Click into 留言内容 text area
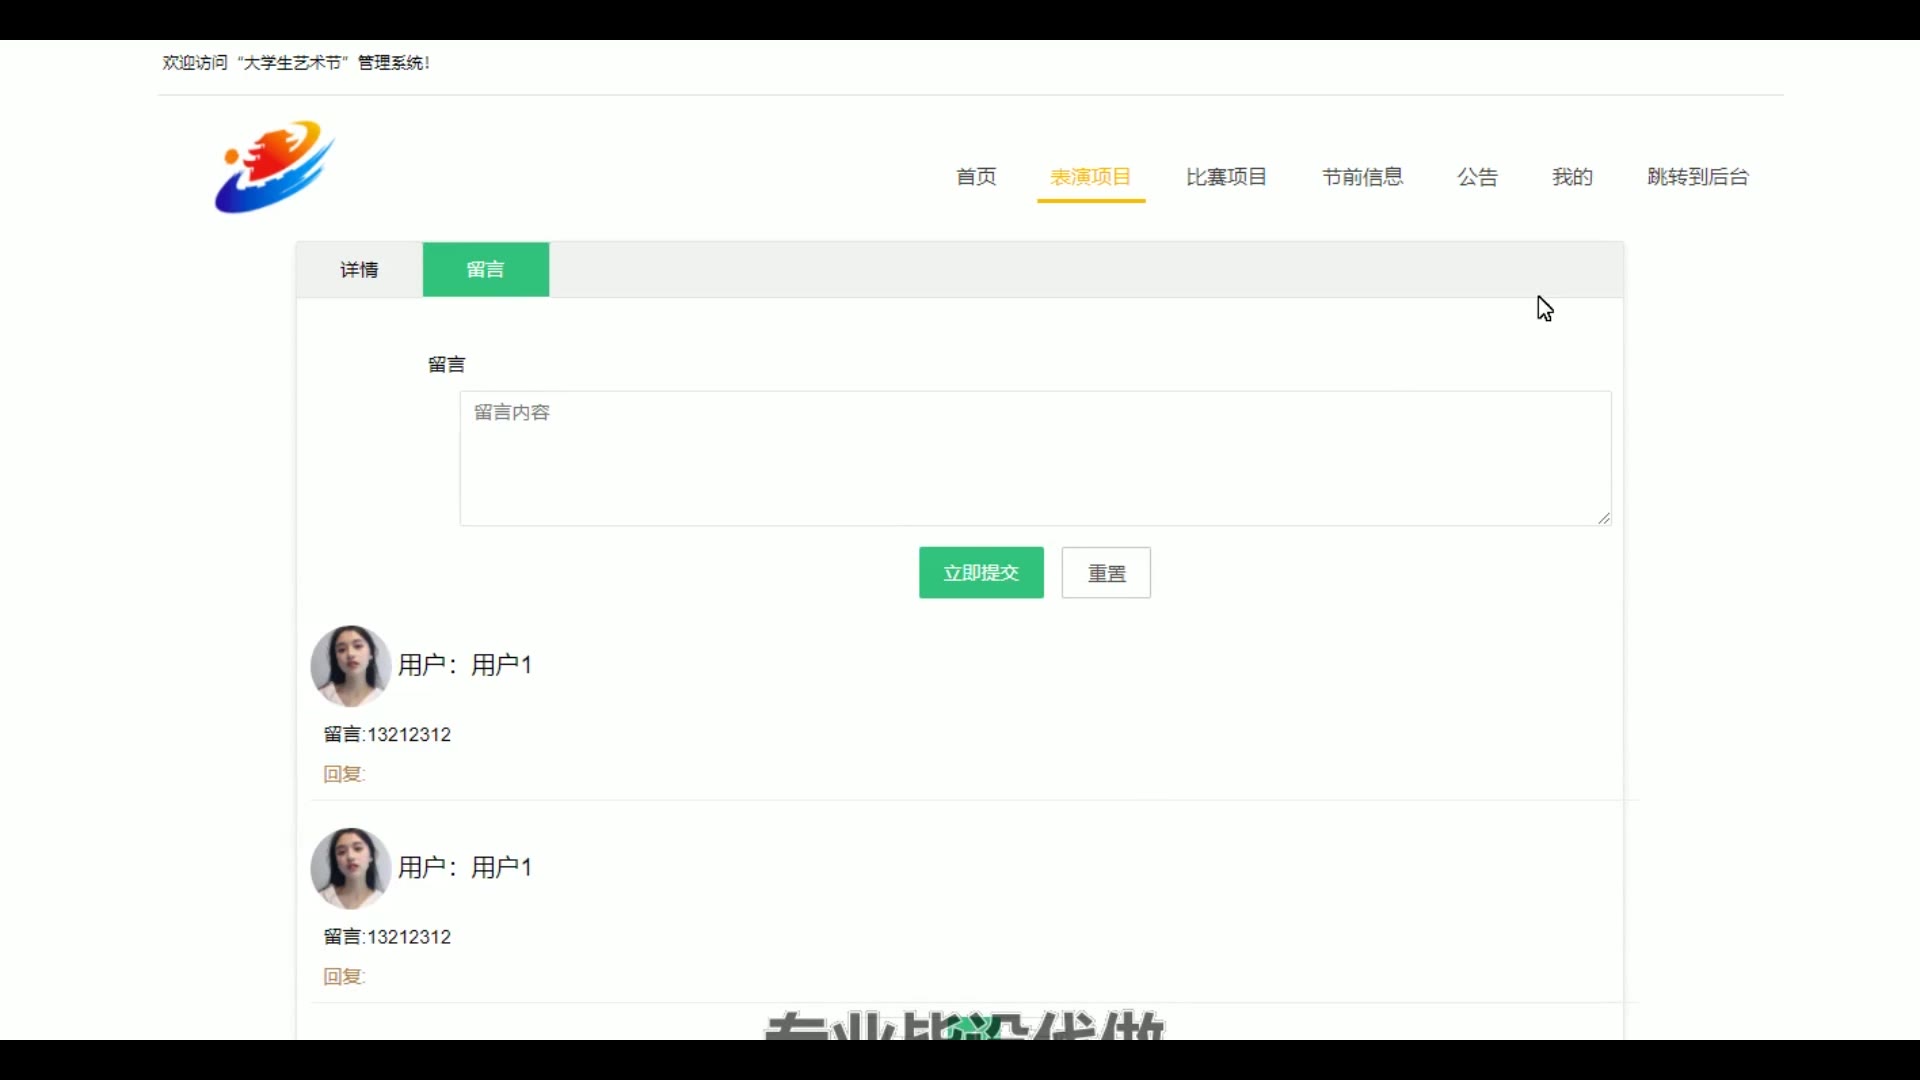 tap(1035, 458)
